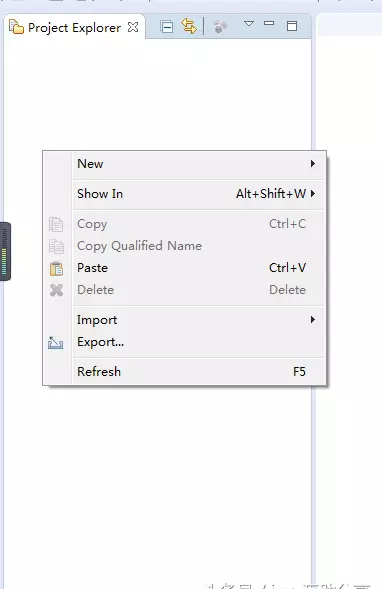382x589 pixels.
Task: Open the View Menu dropdown triangle
Action: point(249,24)
